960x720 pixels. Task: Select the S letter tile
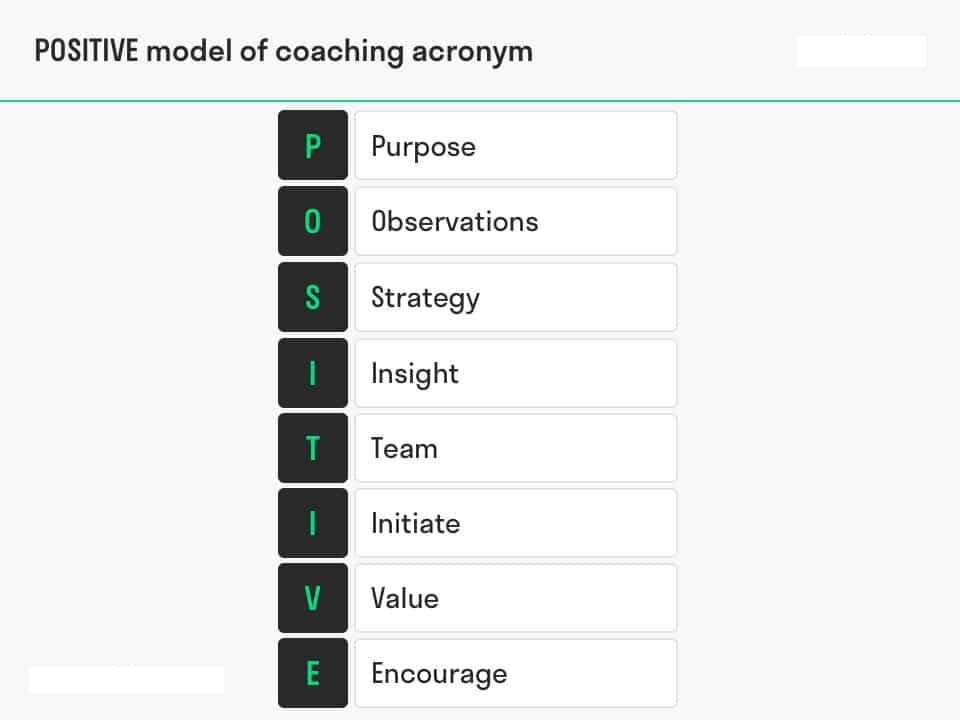tap(313, 297)
